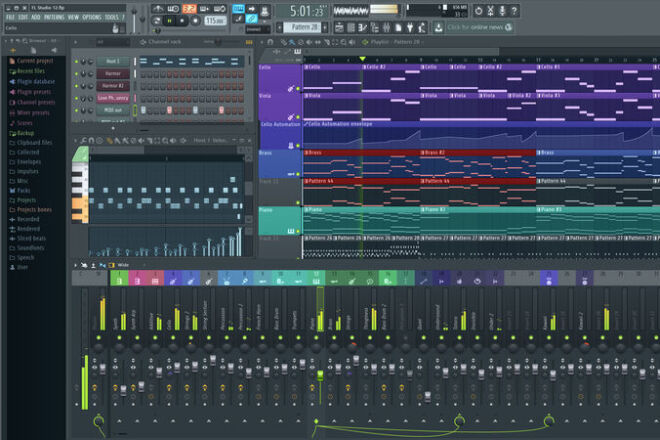
Task: Adjust the master mixer fader
Action: [x=103, y=369]
